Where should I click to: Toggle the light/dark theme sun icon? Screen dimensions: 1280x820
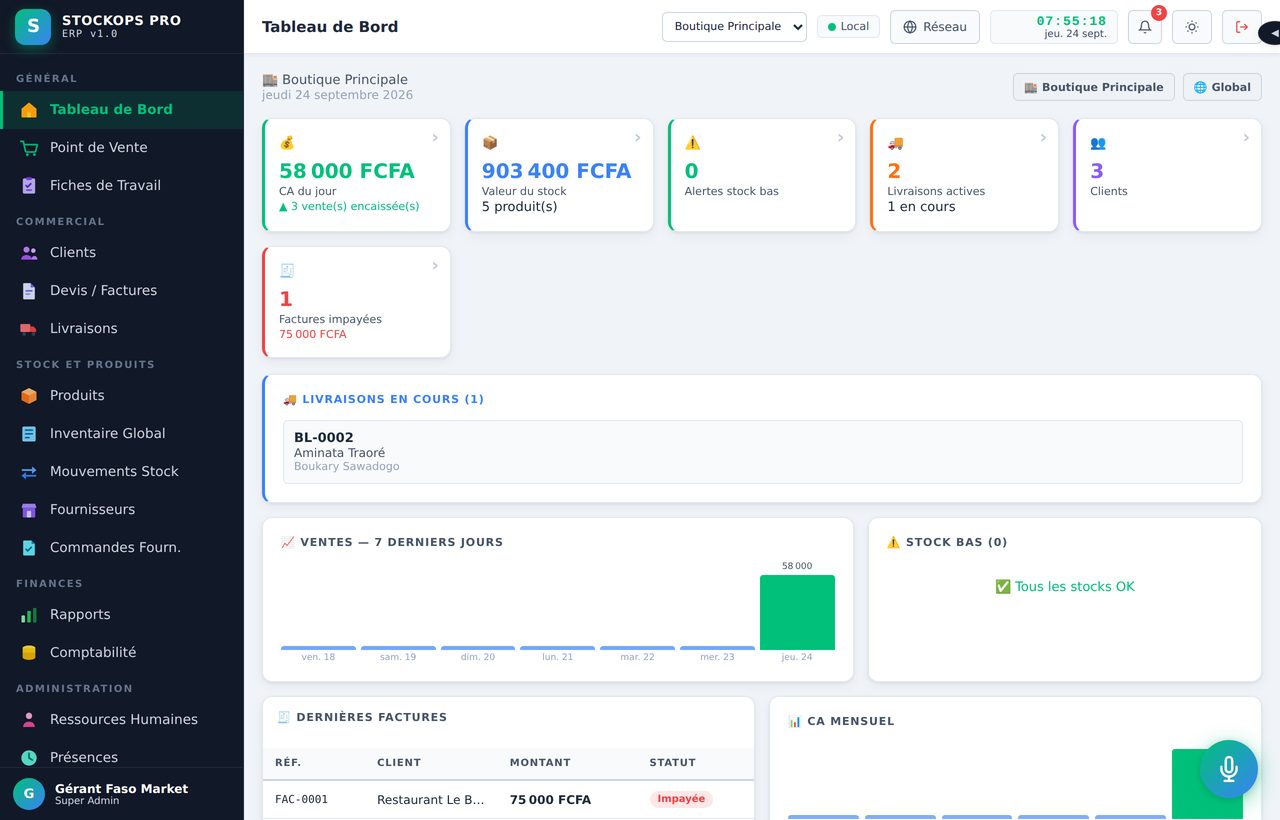[1192, 27]
